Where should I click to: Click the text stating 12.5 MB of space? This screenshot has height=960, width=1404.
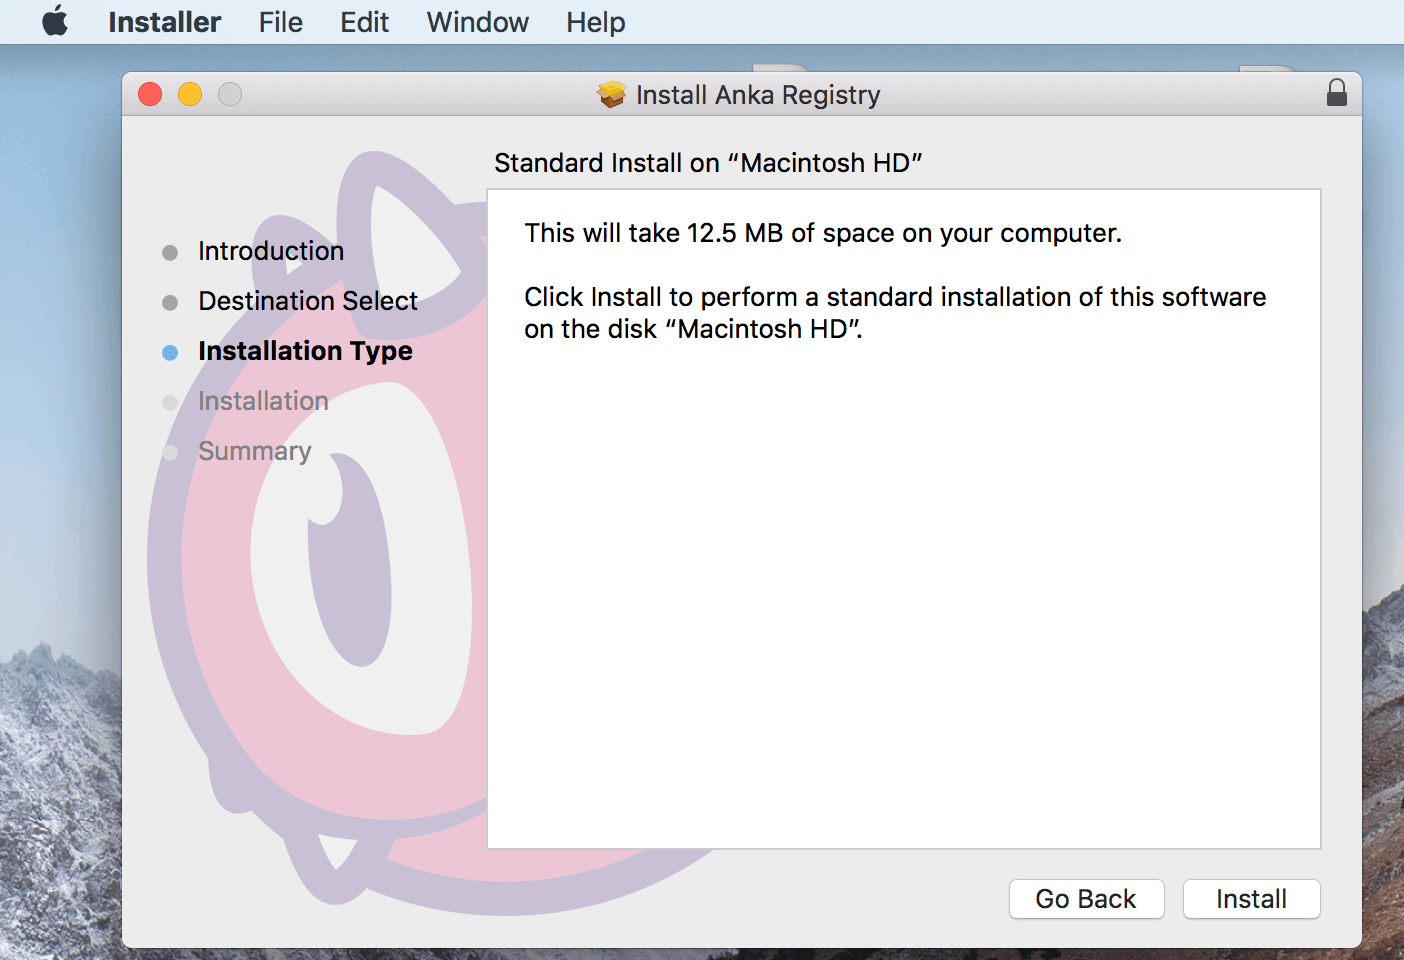823,233
